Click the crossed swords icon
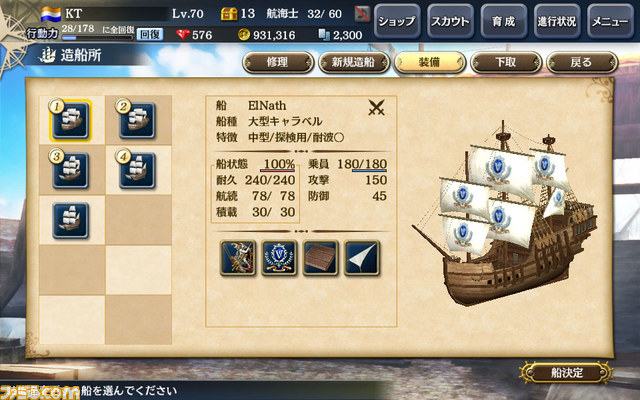This screenshot has height=400, width=640. 376,107
